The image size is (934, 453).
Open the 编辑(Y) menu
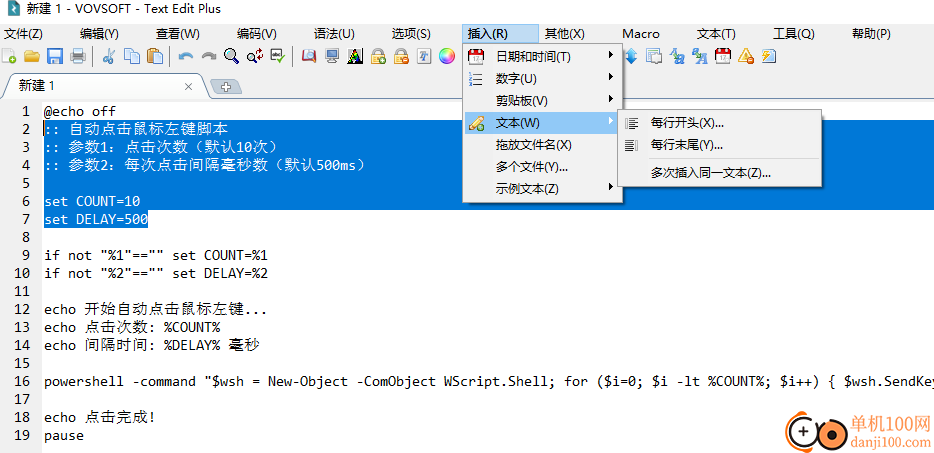point(99,34)
